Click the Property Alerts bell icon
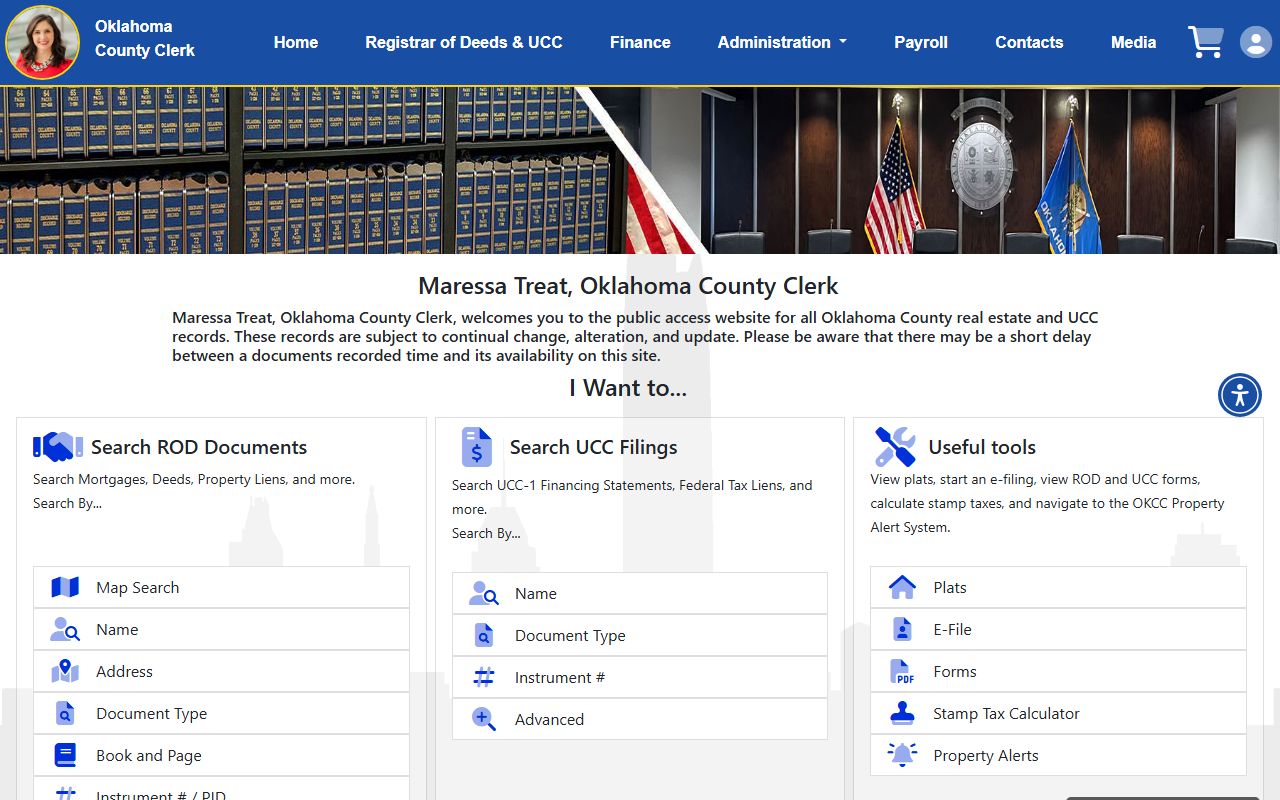 coord(902,755)
